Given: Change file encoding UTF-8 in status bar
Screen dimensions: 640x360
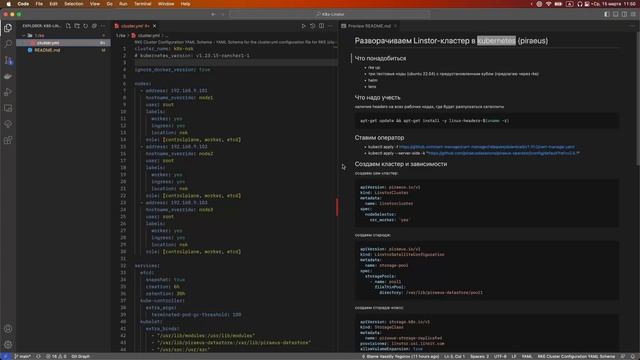Looking at the screenshot, I should 500,357.
